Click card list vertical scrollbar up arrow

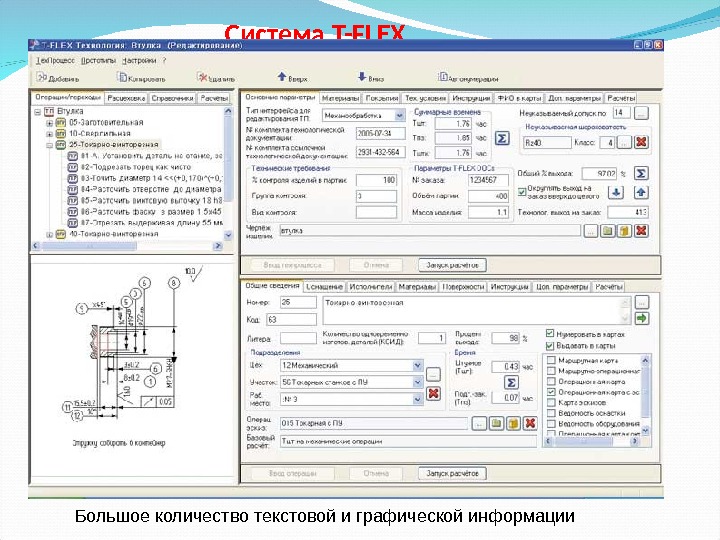point(646,360)
